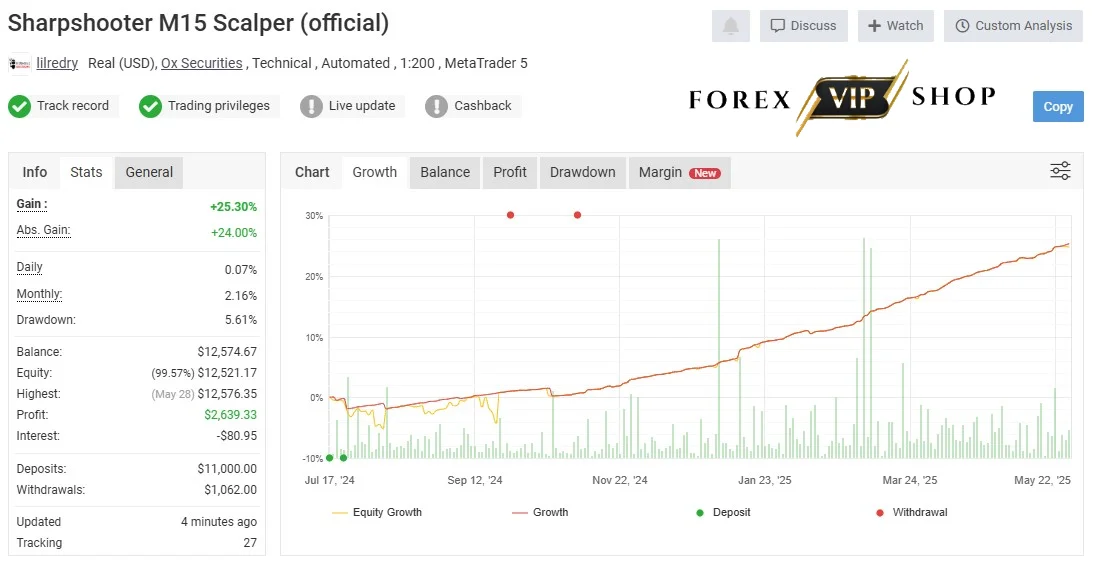Click the Sharpshooter M15 Scalper title
The width and height of the screenshot is (1096, 566).
point(199,23)
